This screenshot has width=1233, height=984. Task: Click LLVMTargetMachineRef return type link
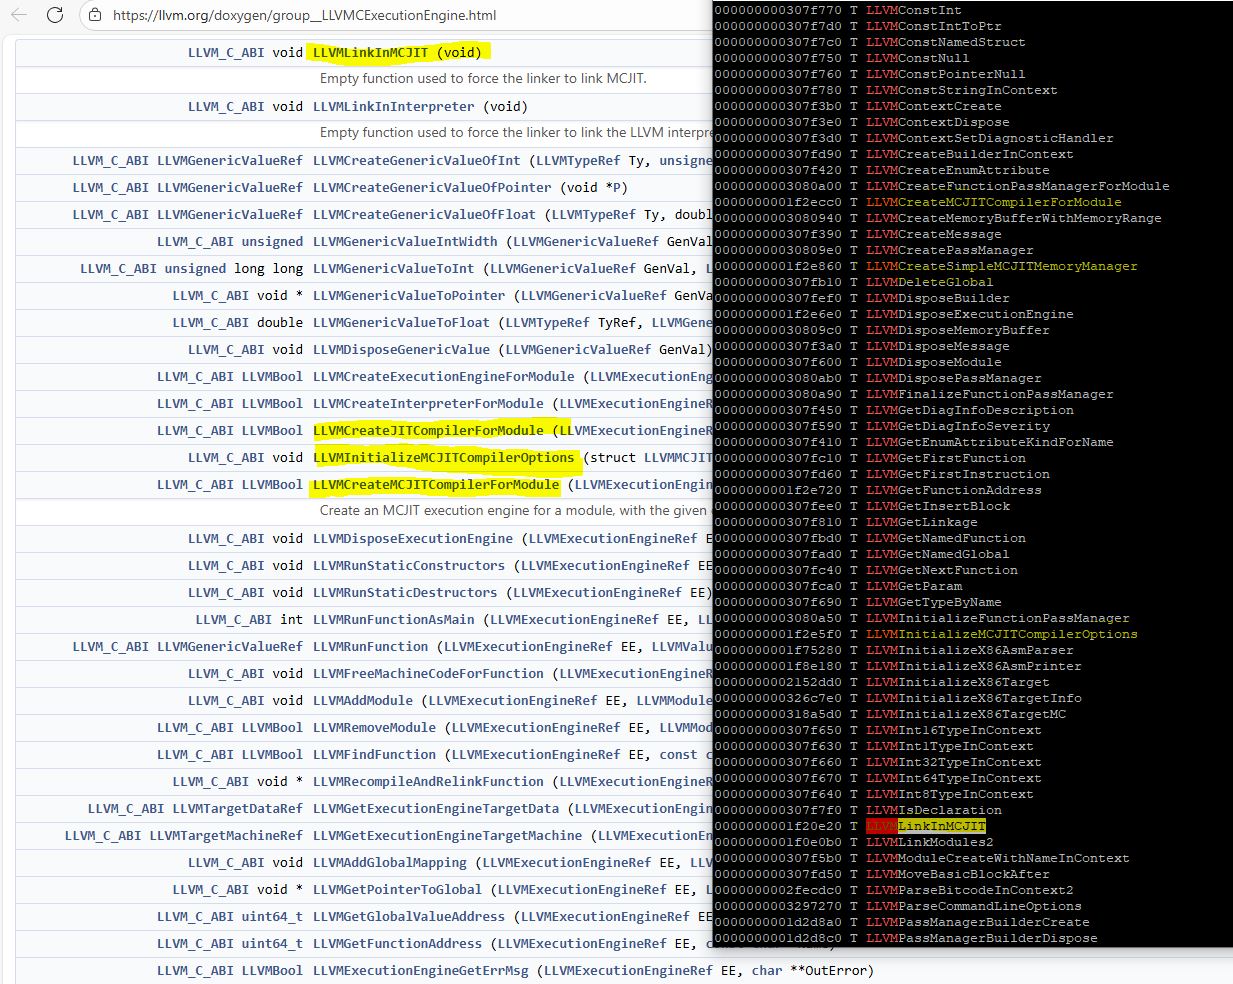tap(225, 836)
